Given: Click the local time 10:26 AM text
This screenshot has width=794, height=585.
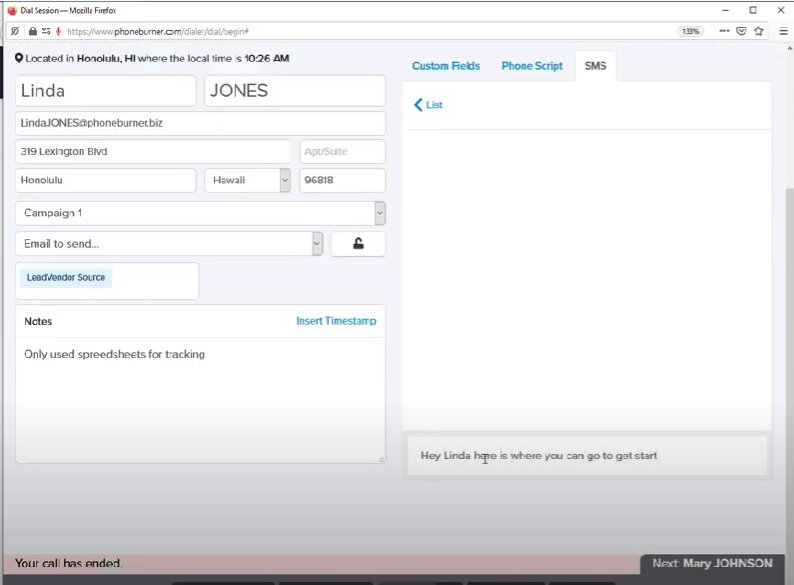Looking at the screenshot, I should coord(267,58).
